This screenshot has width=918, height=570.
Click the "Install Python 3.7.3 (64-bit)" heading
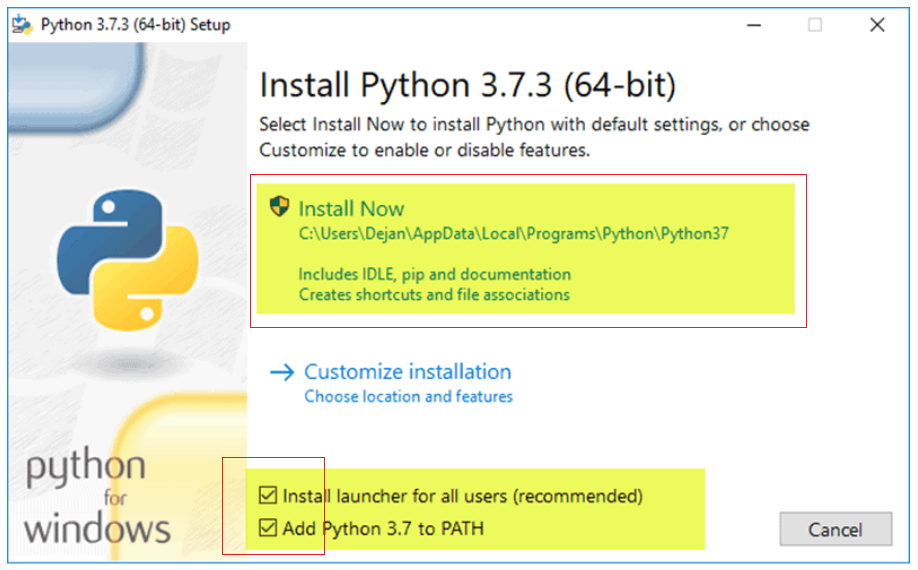[467, 85]
